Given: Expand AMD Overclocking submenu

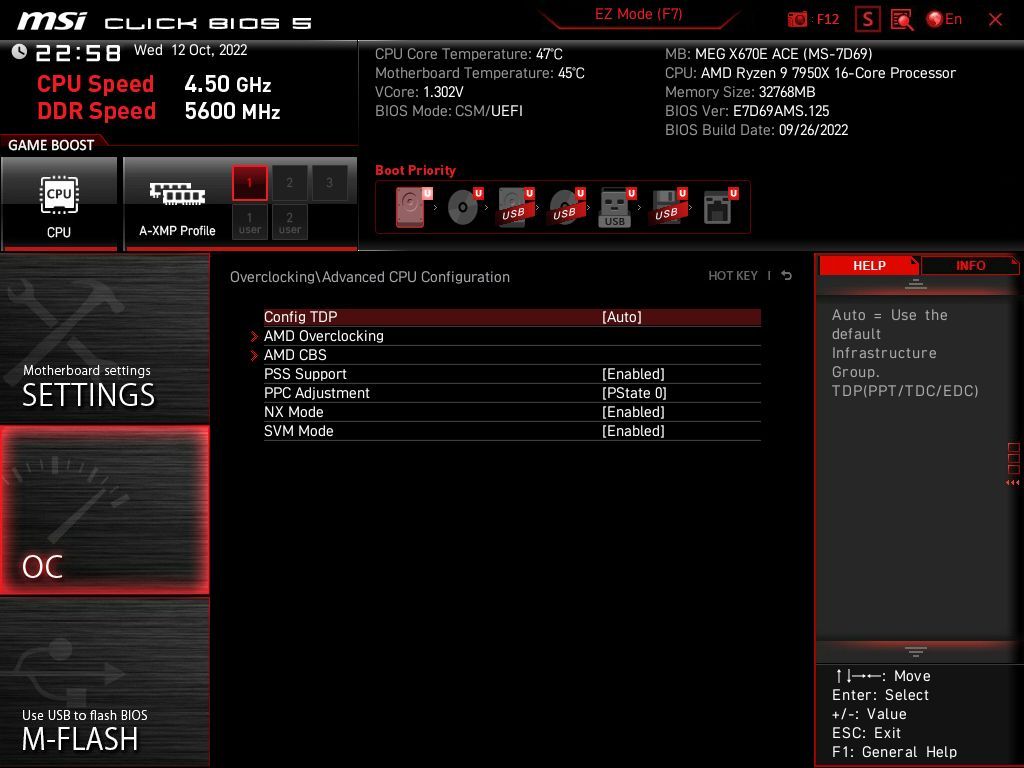Looking at the screenshot, I should click(512, 336).
